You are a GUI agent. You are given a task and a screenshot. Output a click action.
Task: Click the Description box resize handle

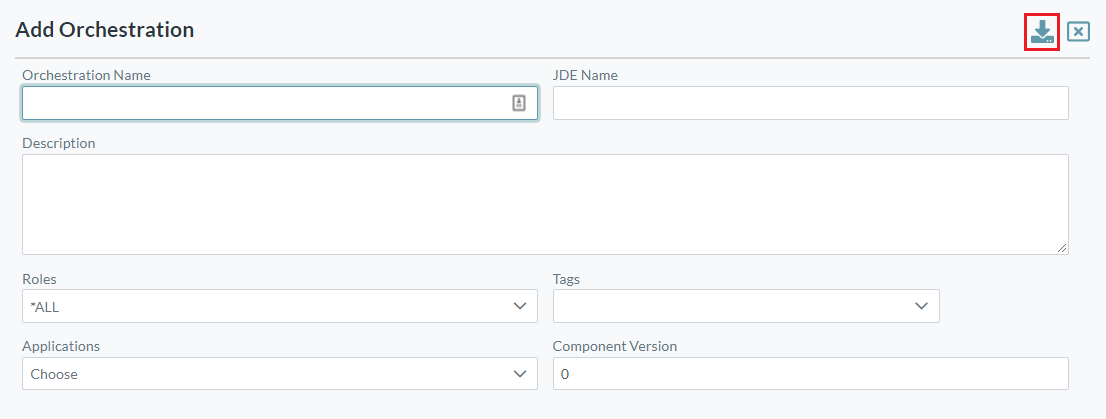click(x=1062, y=248)
